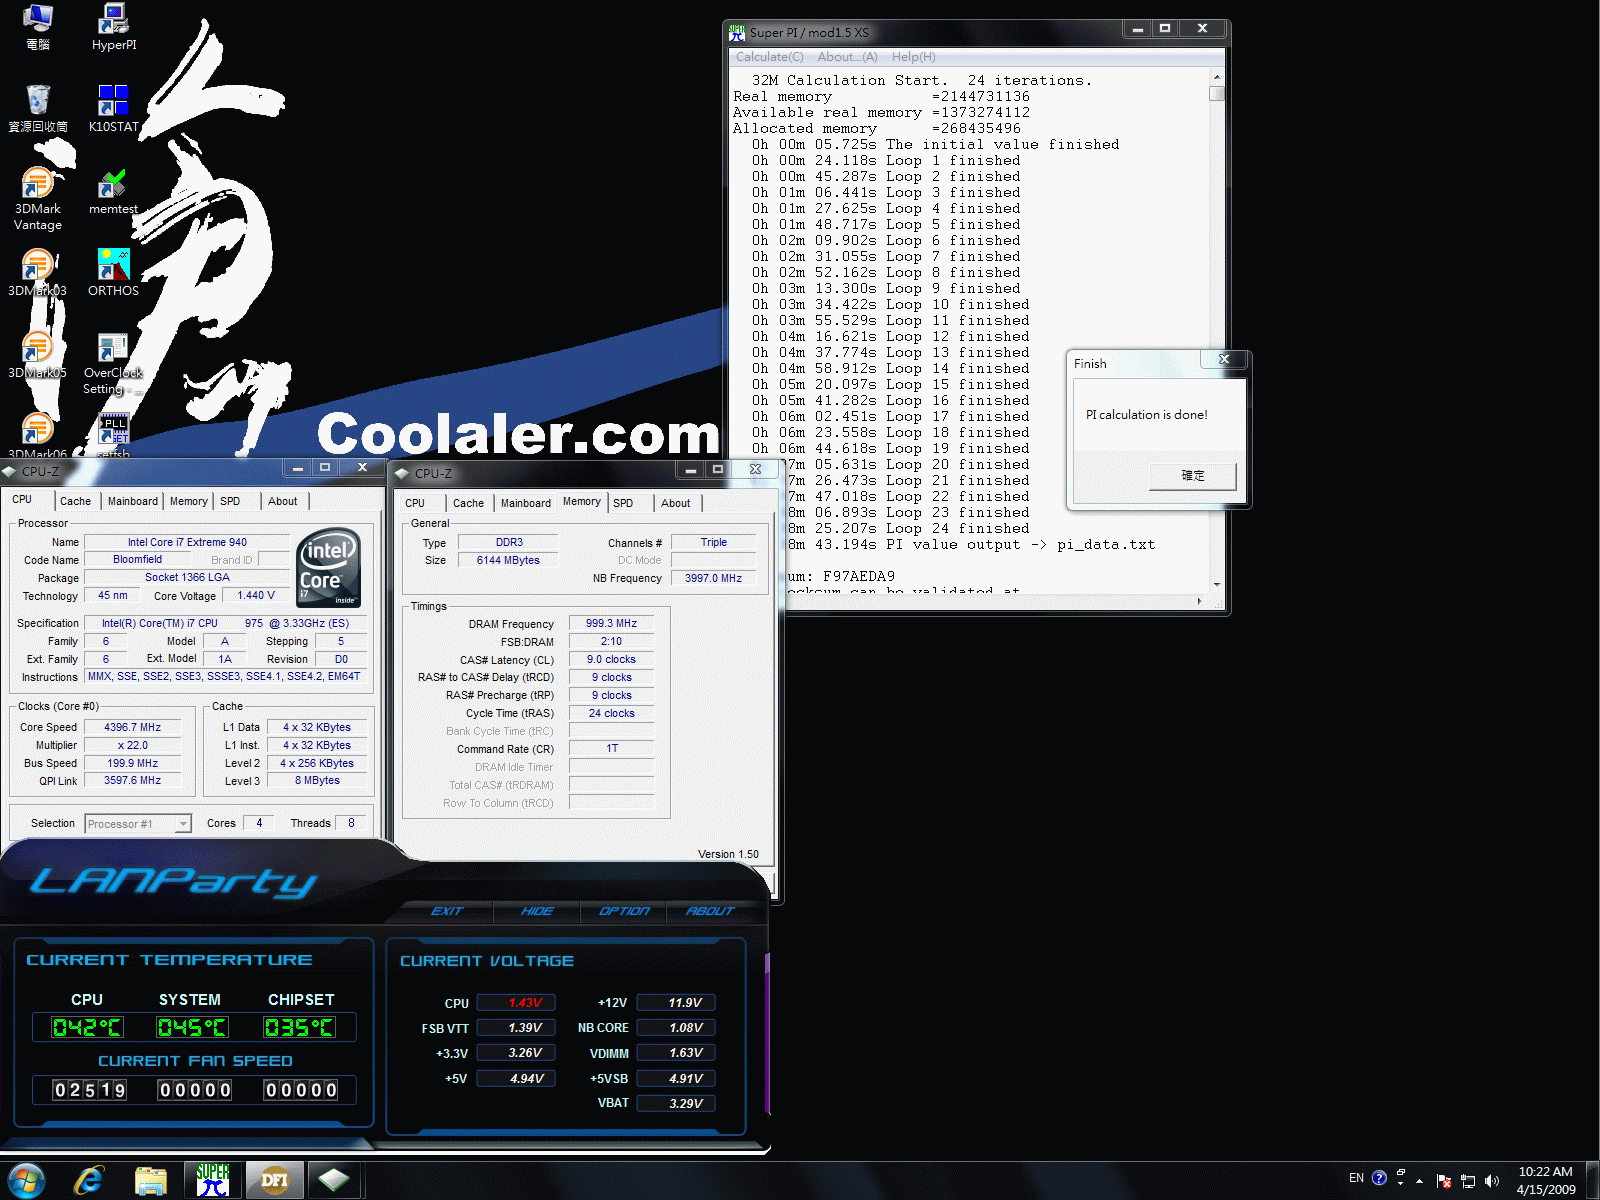Open the network tray icon
Viewport: 1600px width, 1200px height.
[1467, 1181]
